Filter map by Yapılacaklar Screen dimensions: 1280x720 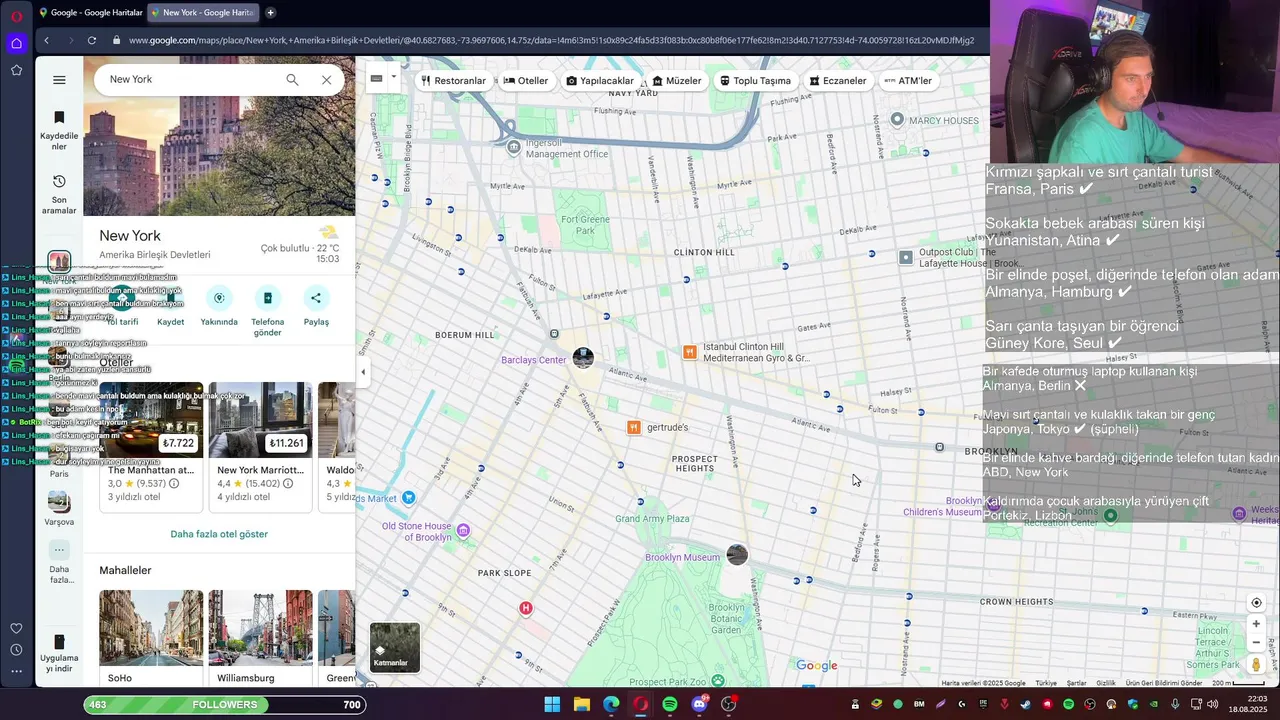pyautogui.click(x=600, y=81)
